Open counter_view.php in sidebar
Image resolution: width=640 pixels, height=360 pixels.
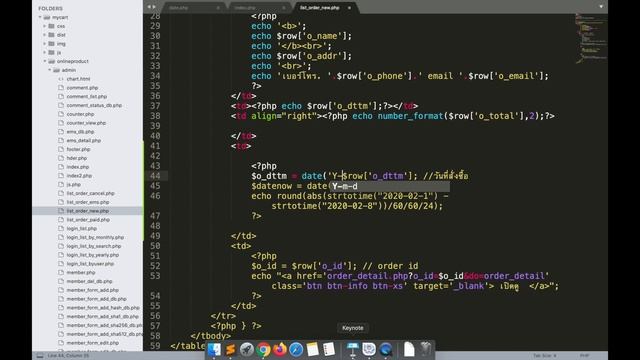point(86,123)
